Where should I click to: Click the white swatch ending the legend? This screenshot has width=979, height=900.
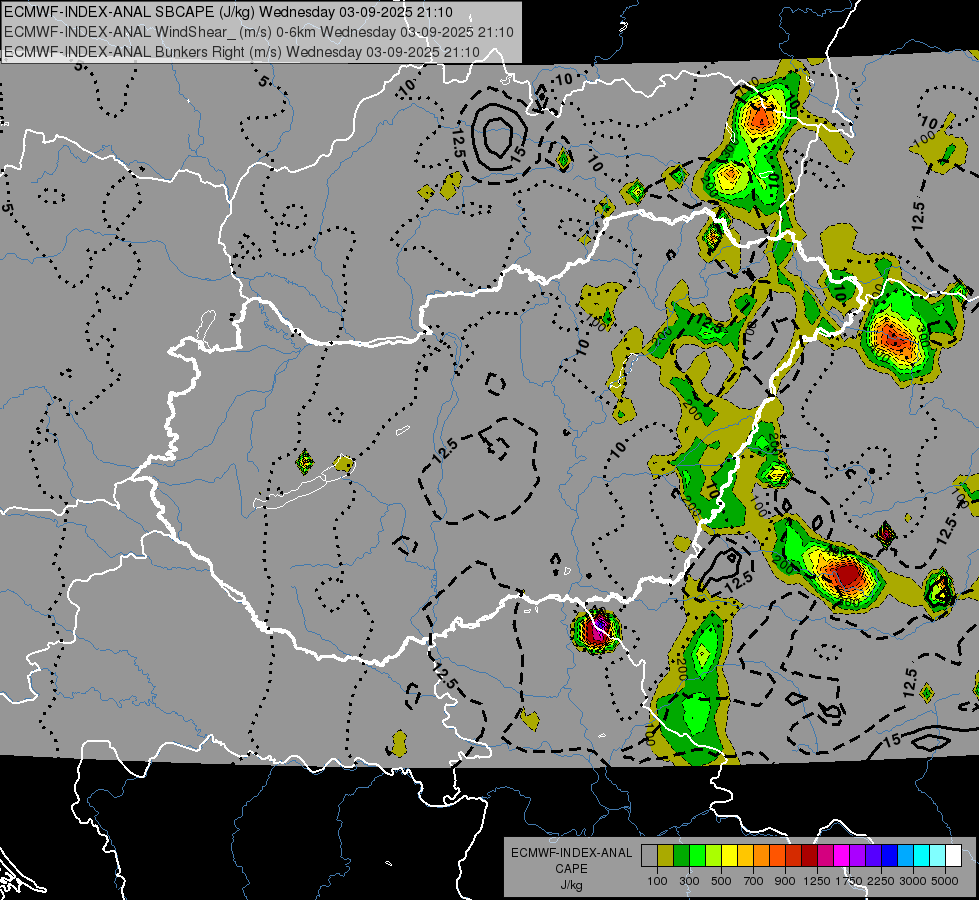pos(953,855)
